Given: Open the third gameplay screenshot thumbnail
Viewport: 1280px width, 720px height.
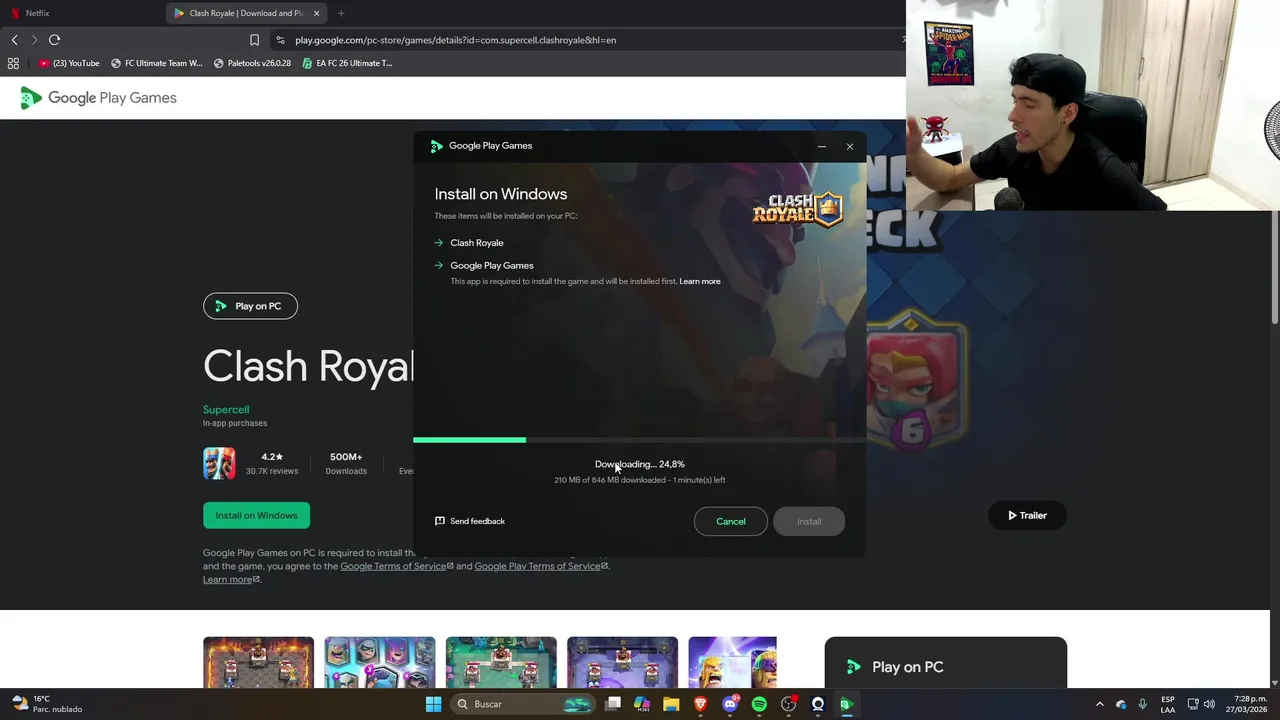Looking at the screenshot, I should [x=501, y=662].
